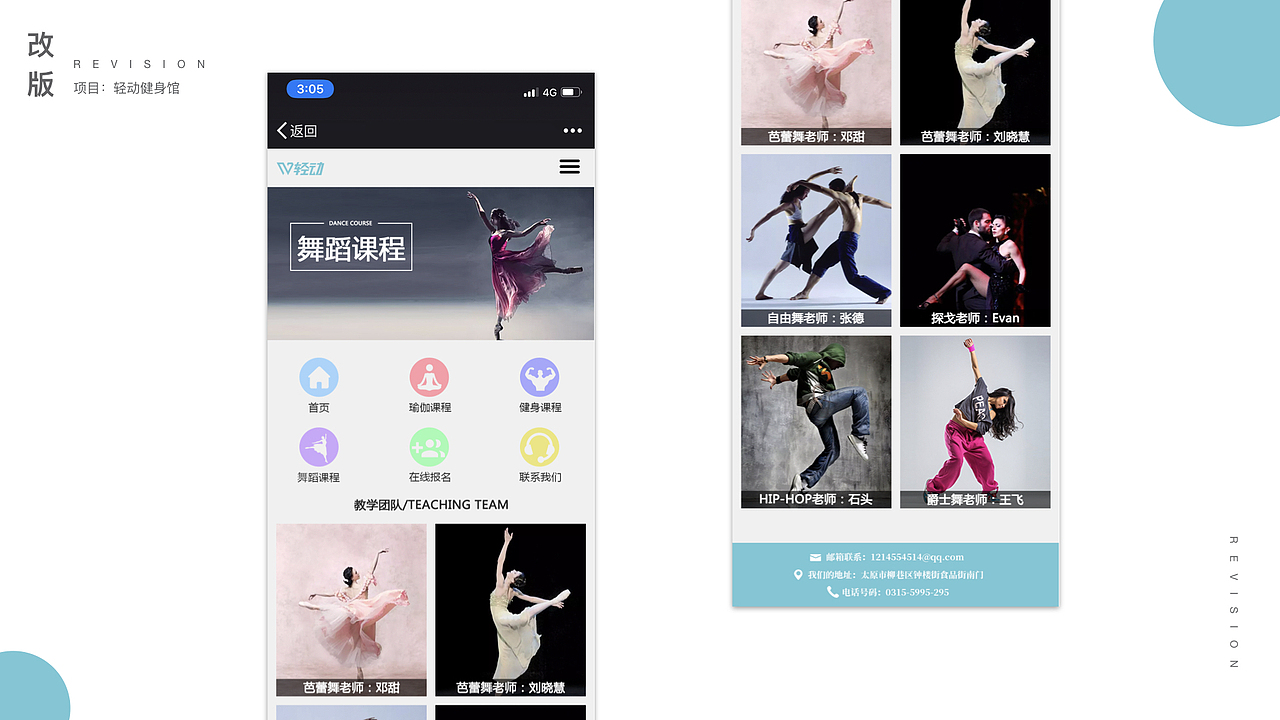The height and width of the screenshot is (720, 1280).
Task: Tap the back arrow labeled 返回
Action: 297,131
